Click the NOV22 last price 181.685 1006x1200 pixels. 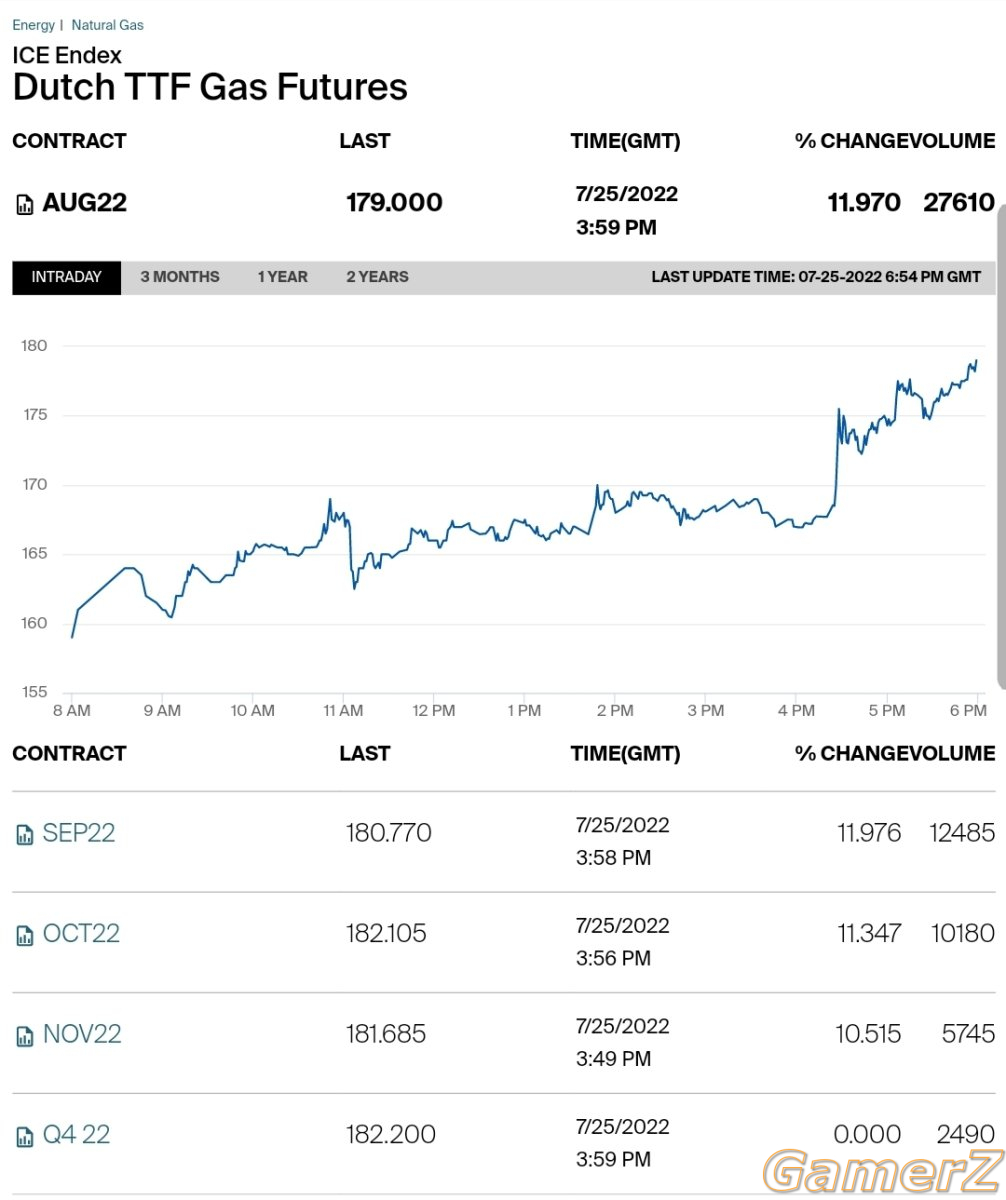[x=386, y=1034]
